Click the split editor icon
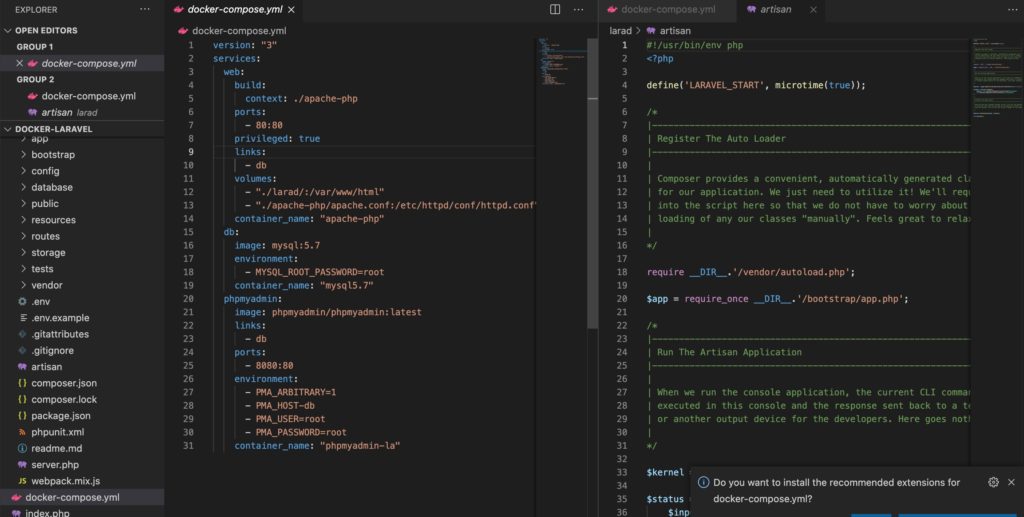The width and height of the screenshot is (1024, 517). (556, 9)
